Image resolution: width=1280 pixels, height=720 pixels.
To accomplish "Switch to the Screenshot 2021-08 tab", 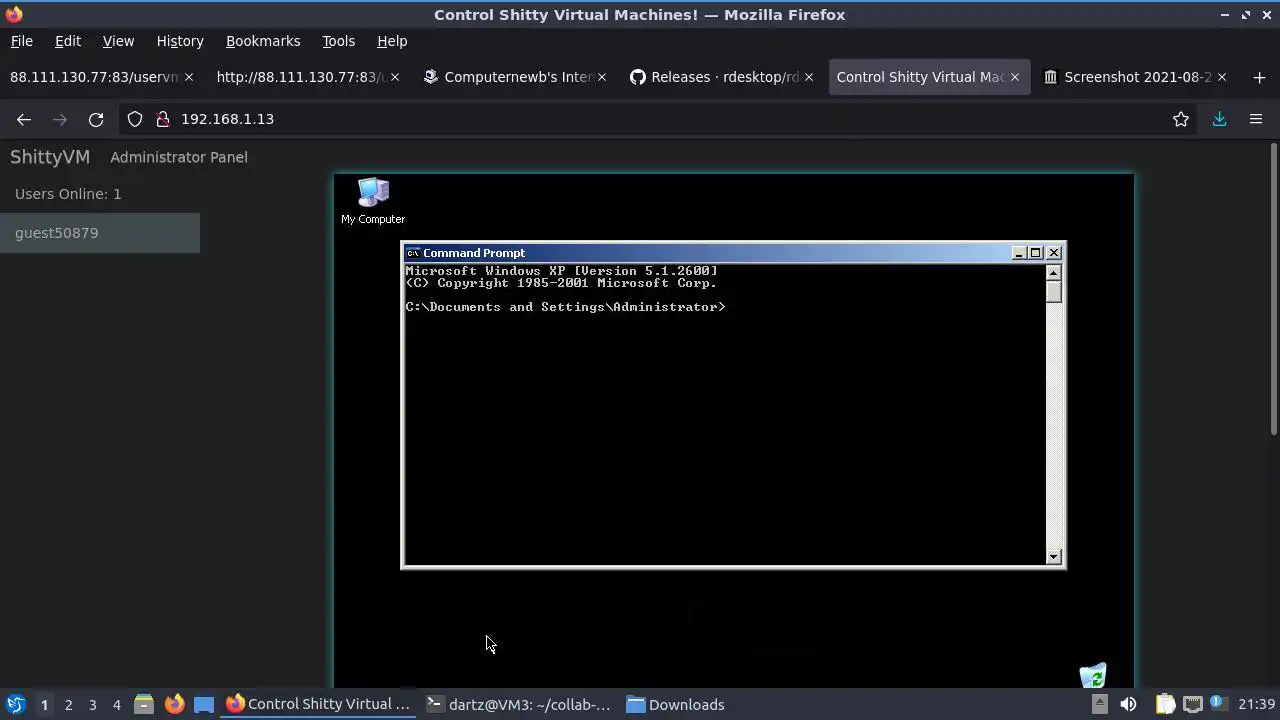I will point(1137,77).
